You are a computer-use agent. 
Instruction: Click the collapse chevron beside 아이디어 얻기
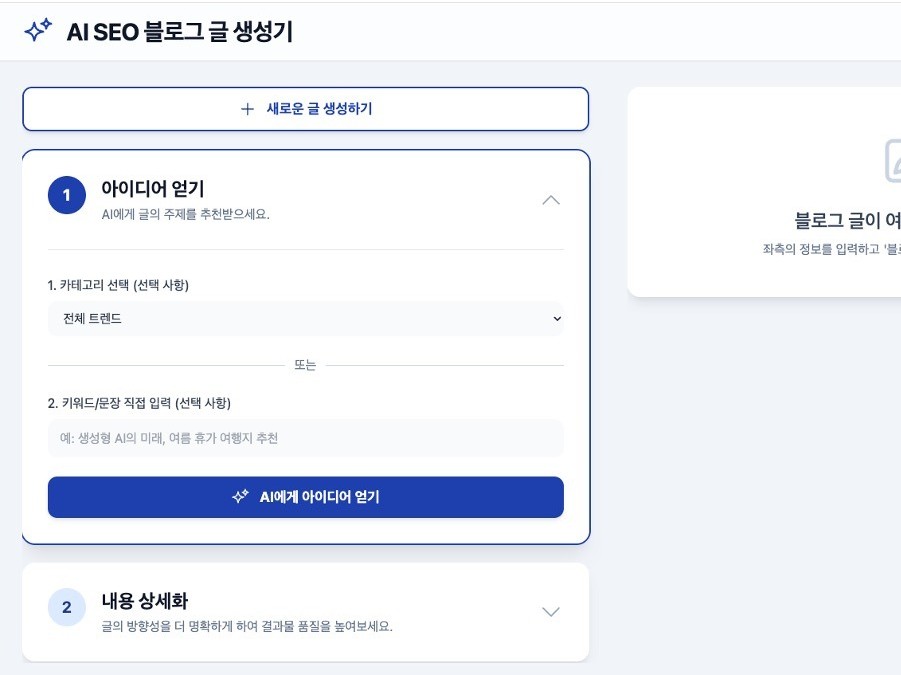pyautogui.click(x=550, y=200)
